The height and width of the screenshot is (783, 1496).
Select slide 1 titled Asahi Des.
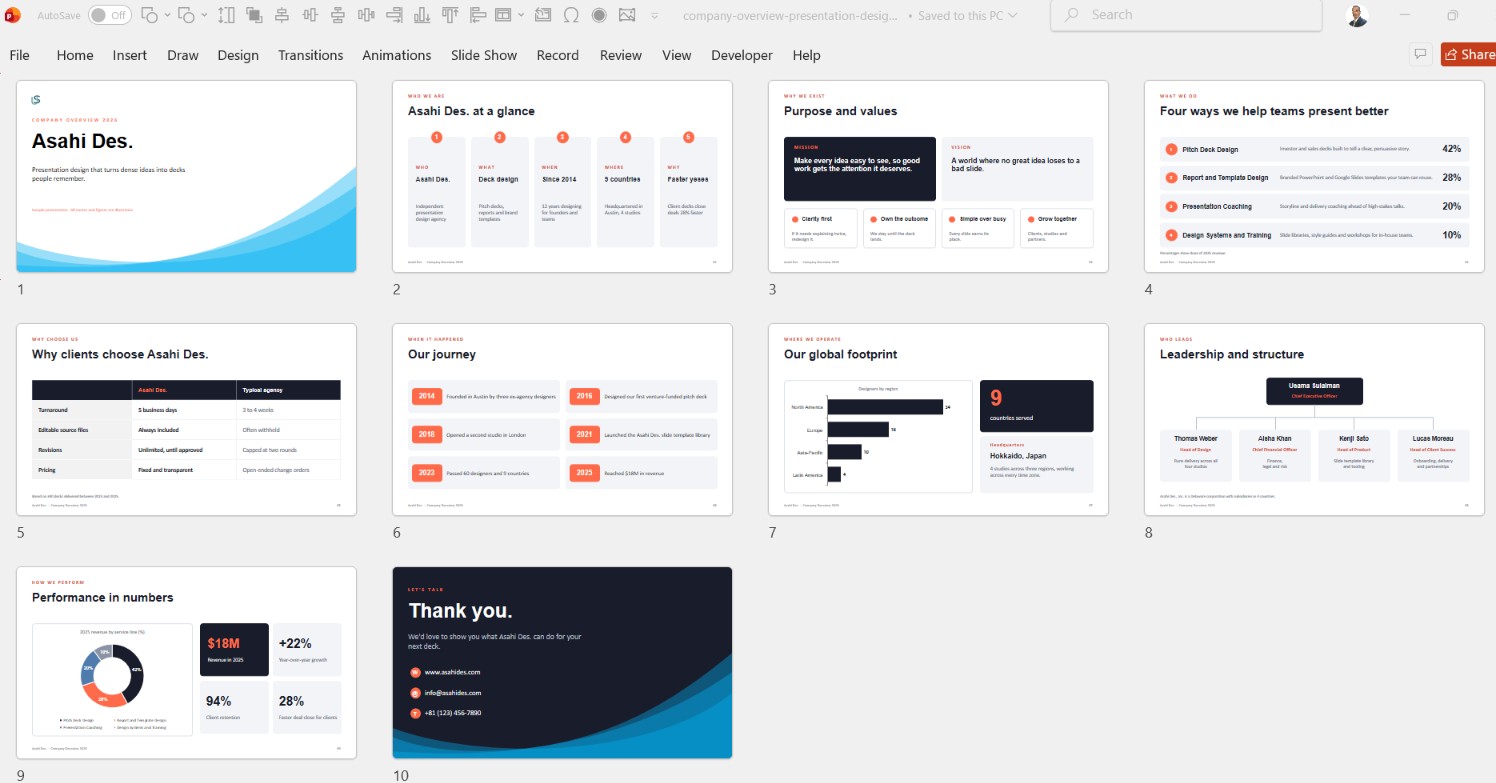click(187, 176)
